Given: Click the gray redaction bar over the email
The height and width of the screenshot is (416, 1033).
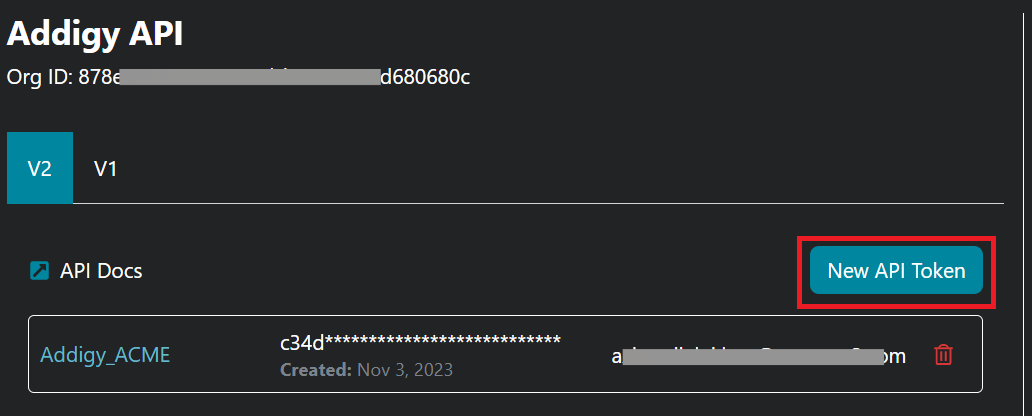Looking at the screenshot, I should click(x=752, y=356).
